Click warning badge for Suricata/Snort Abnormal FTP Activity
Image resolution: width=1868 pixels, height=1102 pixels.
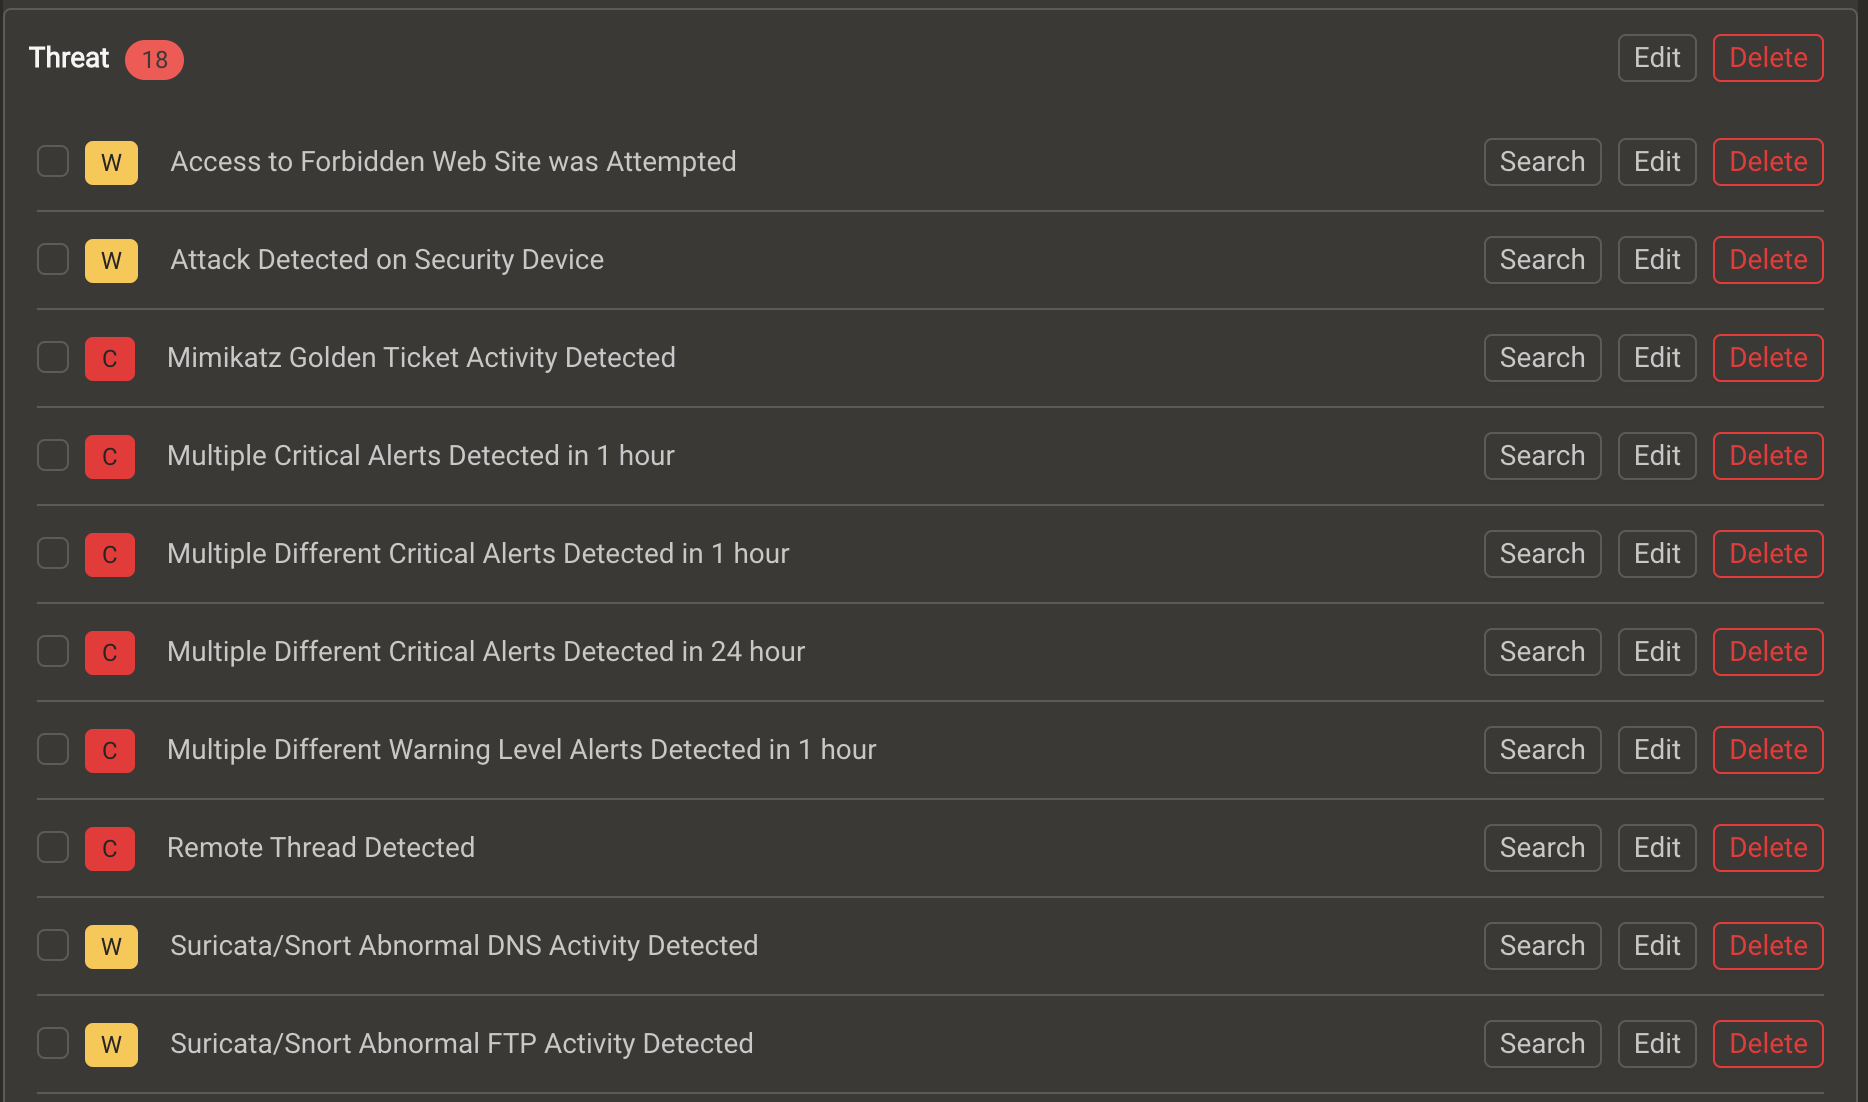tap(111, 1044)
